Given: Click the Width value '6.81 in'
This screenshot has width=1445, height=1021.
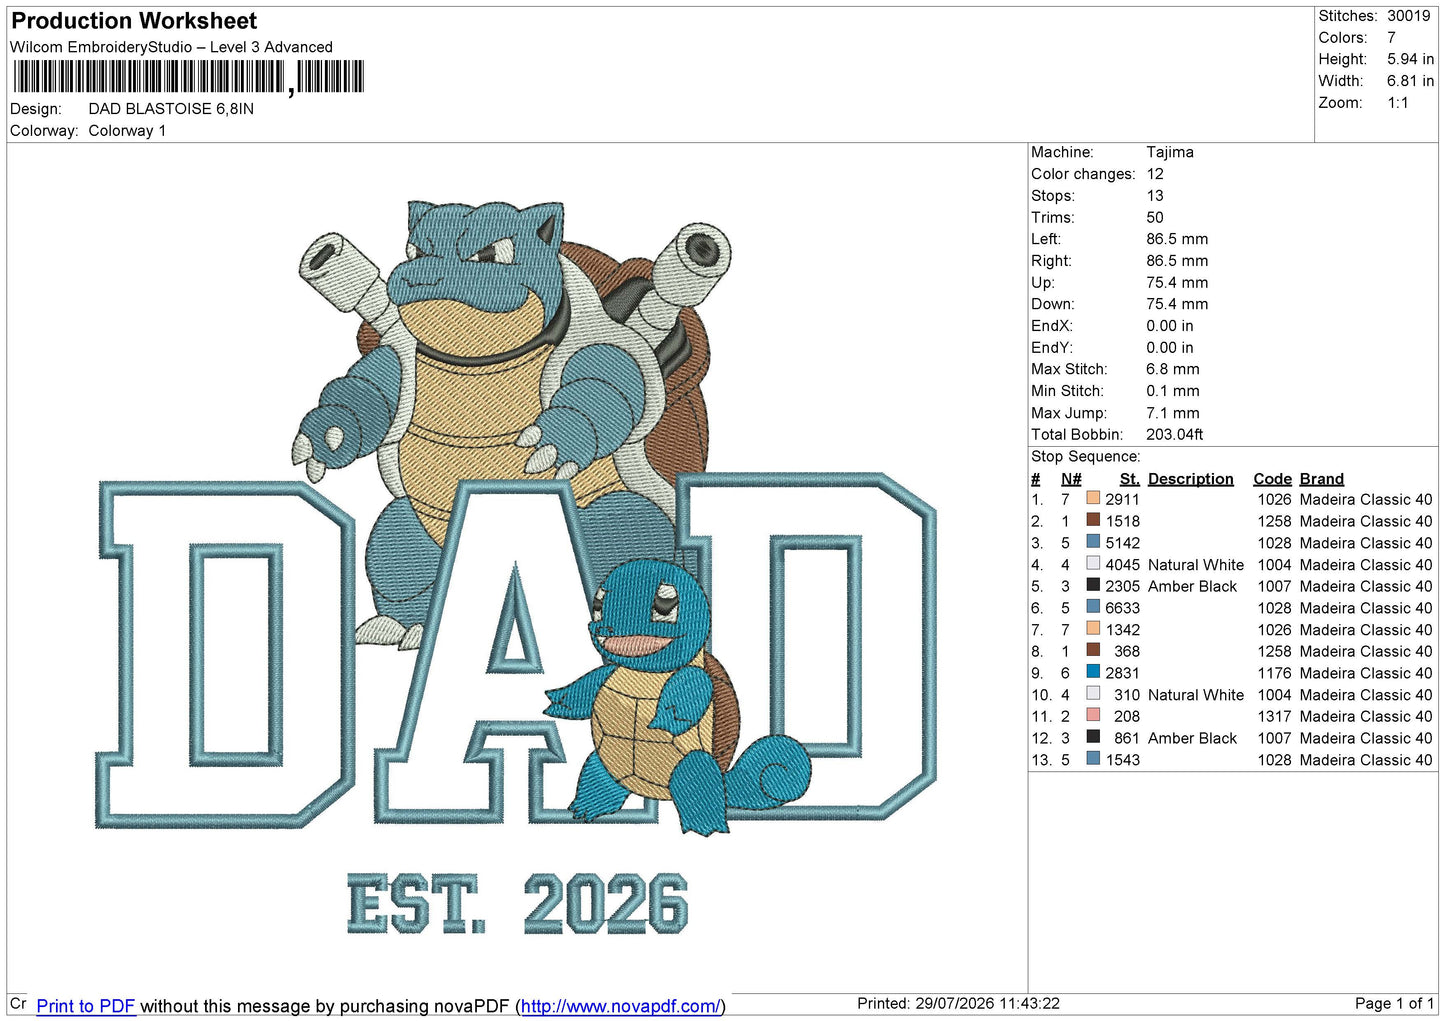Looking at the screenshot, I should tap(1410, 81).
